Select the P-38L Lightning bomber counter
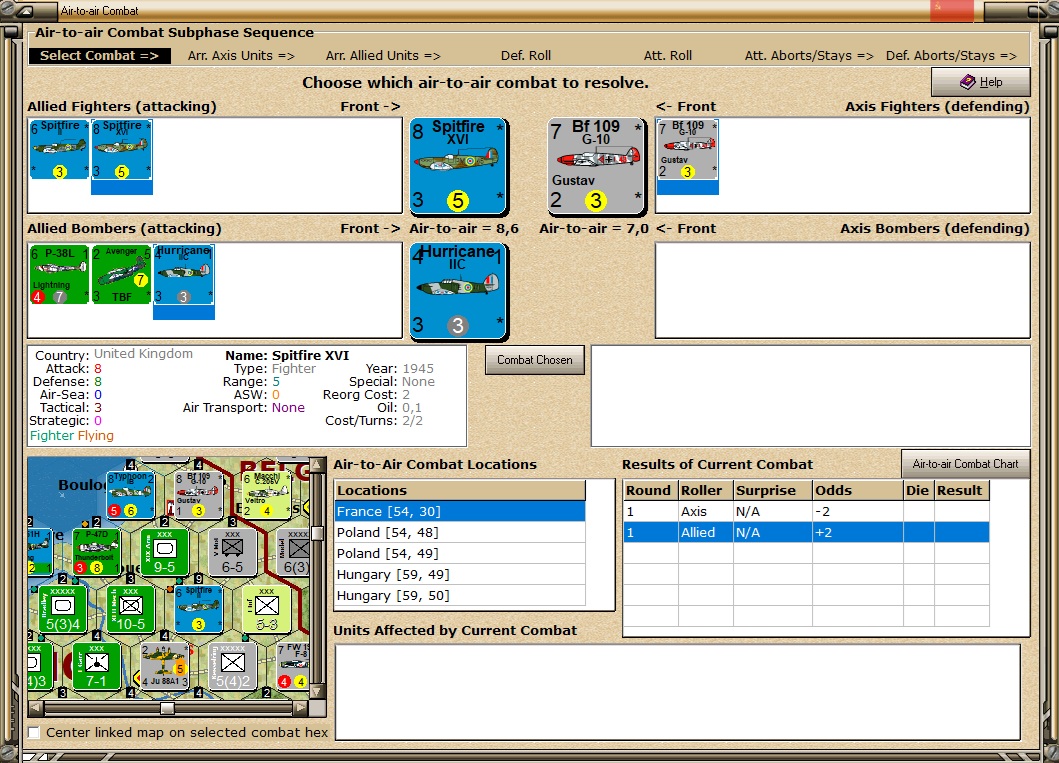 [x=59, y=274]
